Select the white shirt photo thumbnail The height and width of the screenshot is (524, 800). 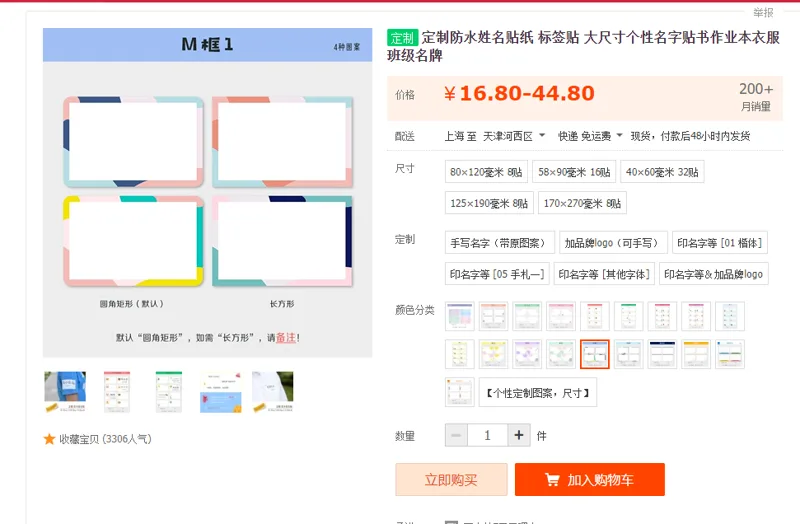pos(273,392)
